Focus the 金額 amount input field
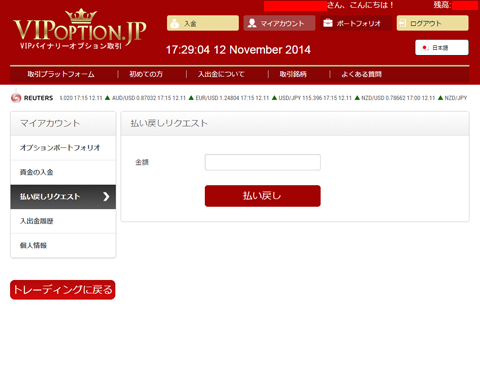Image resolution: width=480 pixels, height=380 pixels. click(263, 162)
